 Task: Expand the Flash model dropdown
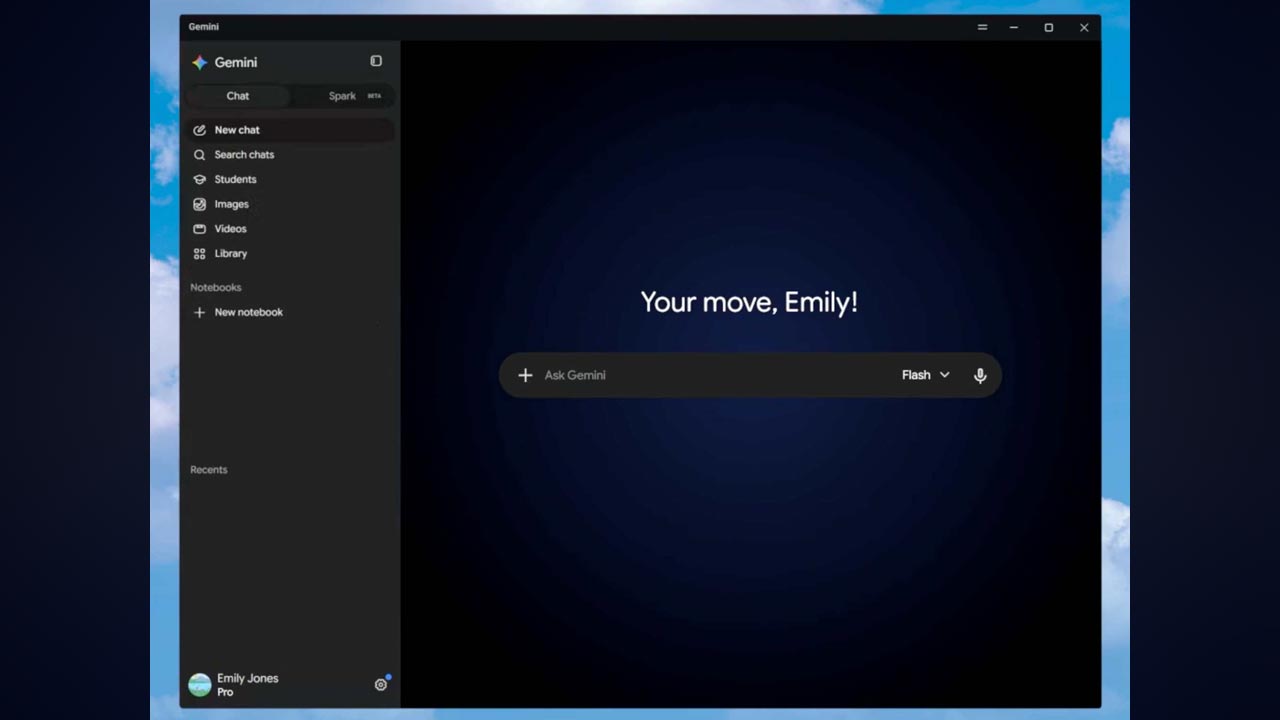(x=926, y=375)
